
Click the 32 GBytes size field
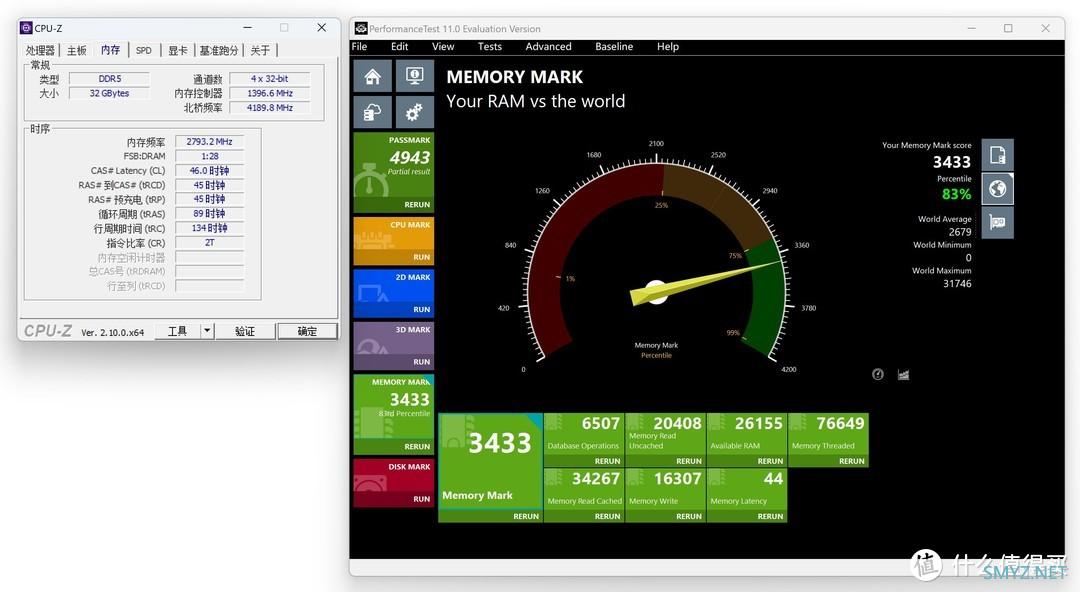110,93
